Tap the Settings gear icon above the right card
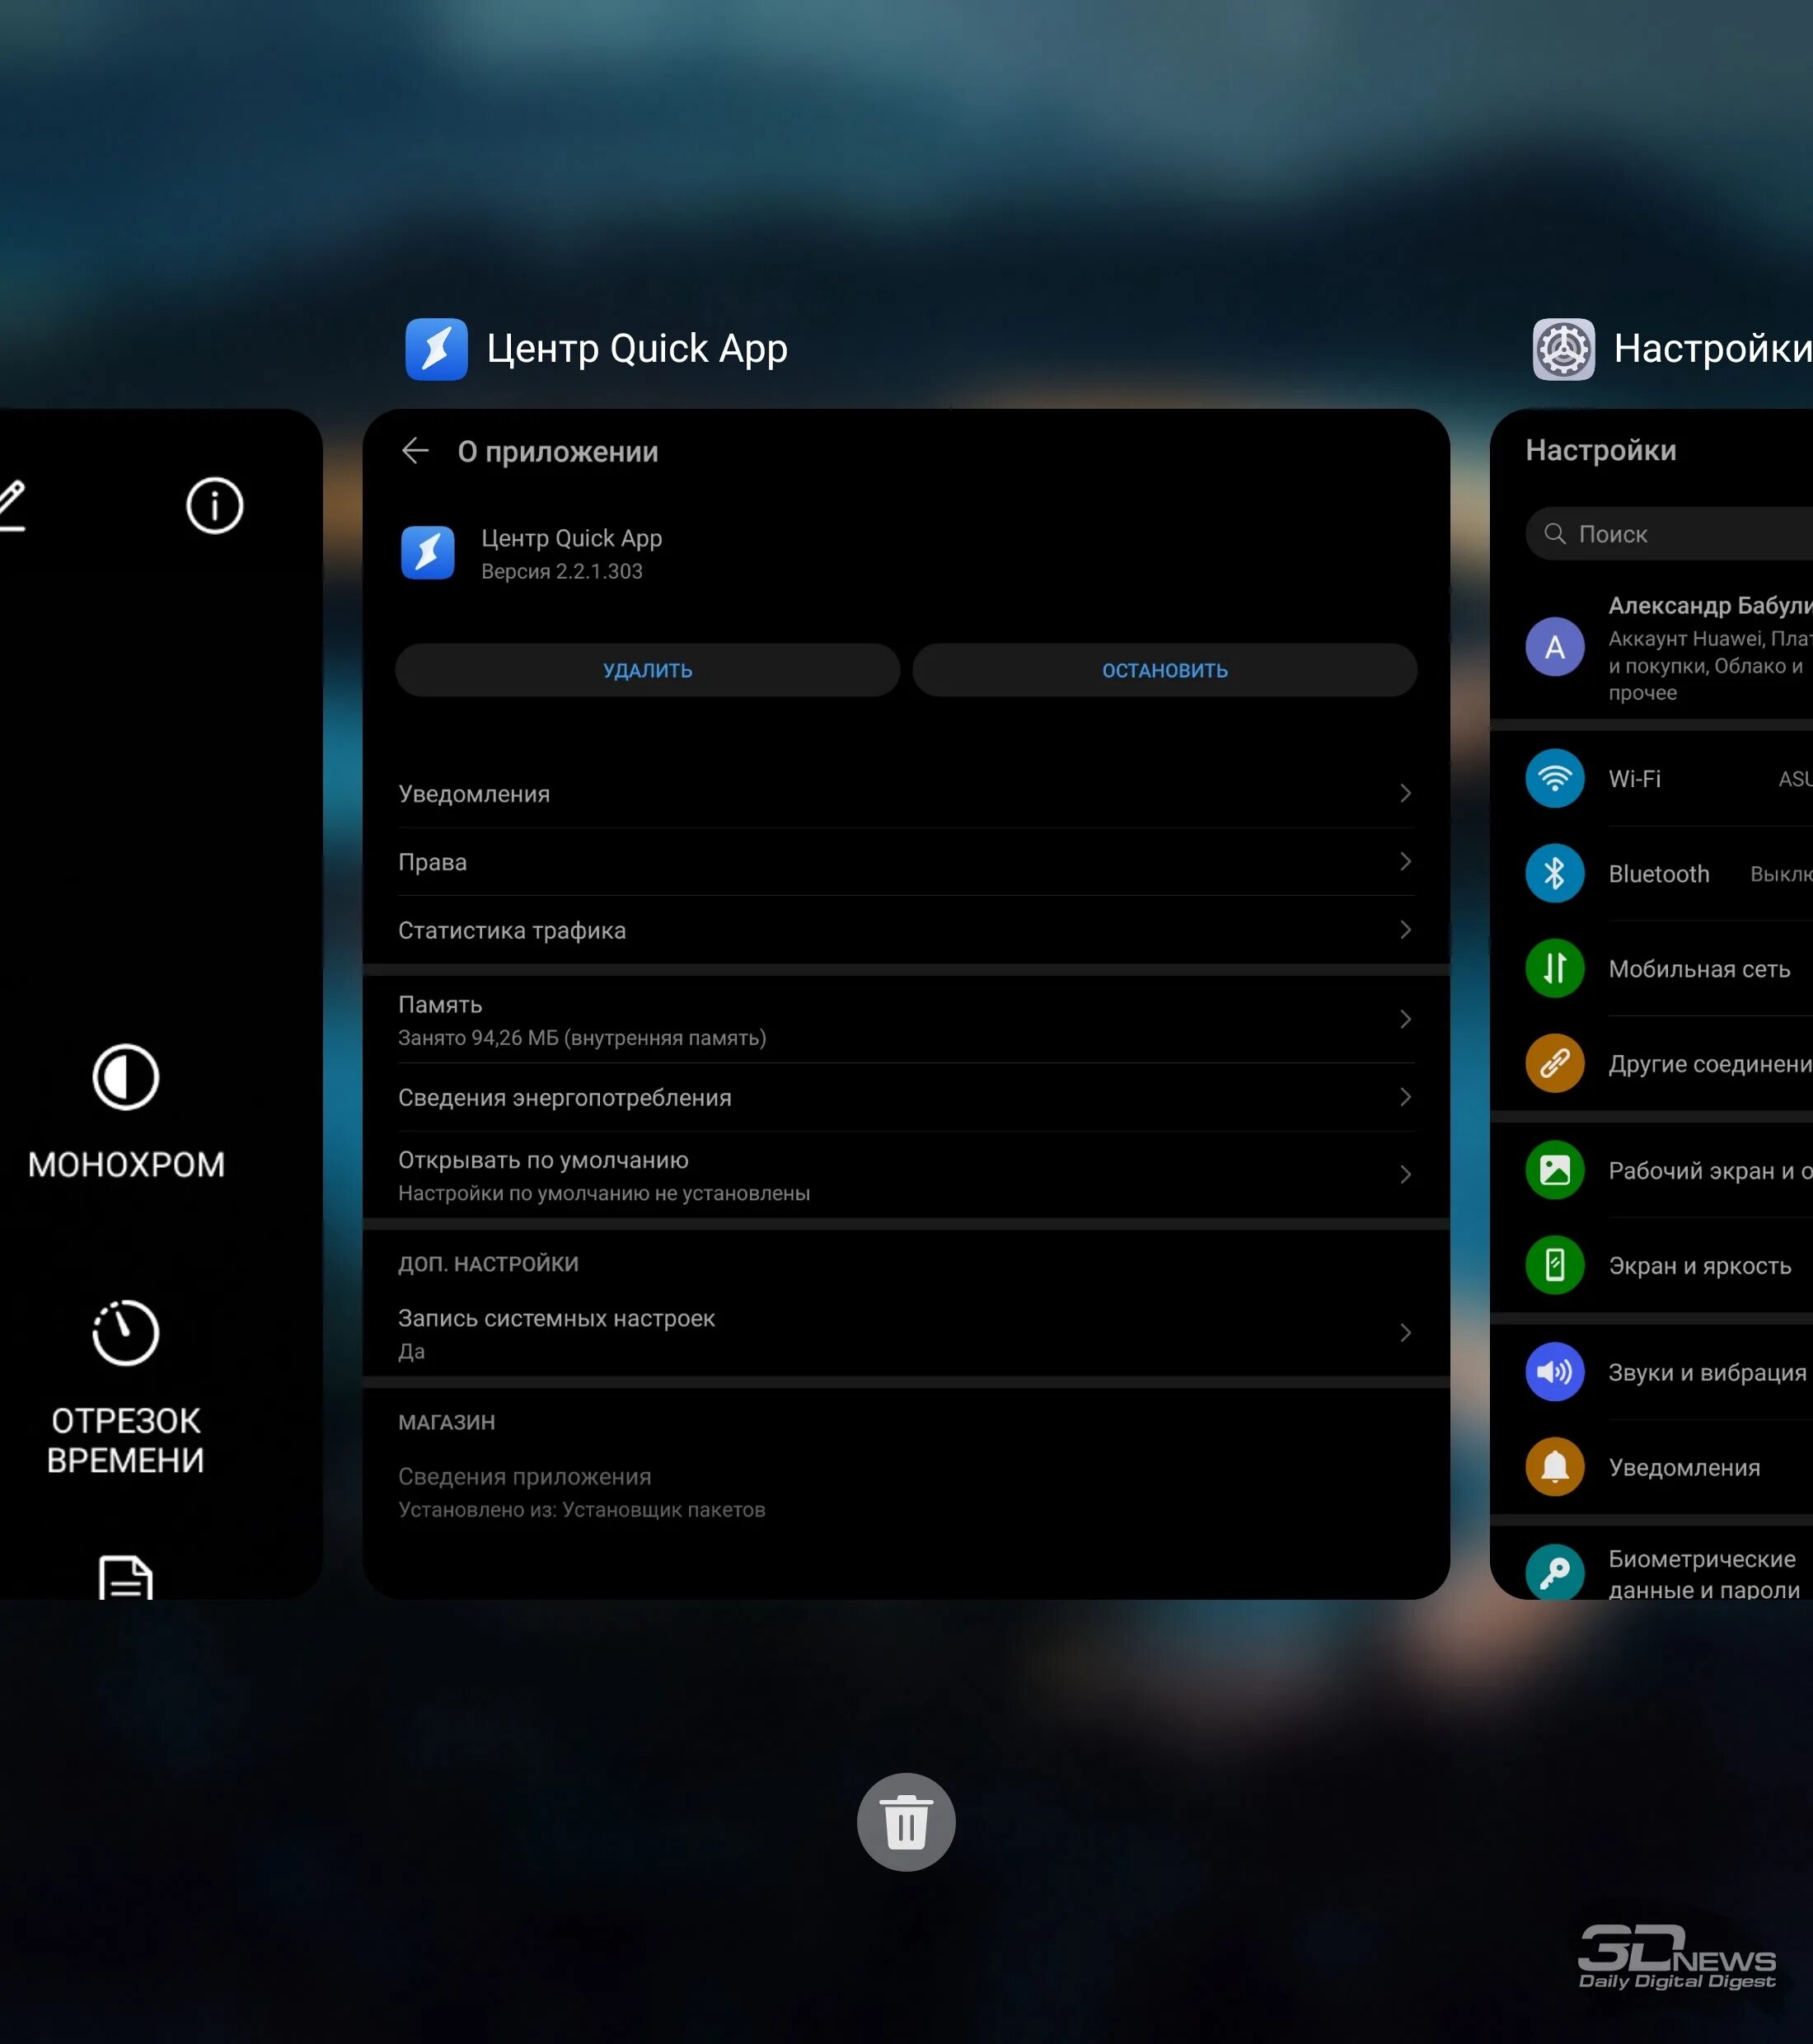The image size is (1813, 2044). click(x=1564, y=349)
